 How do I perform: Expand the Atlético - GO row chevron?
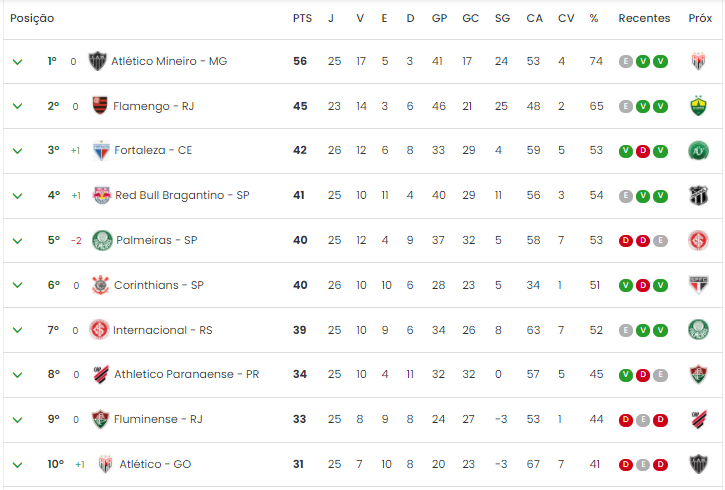[17, 465]
